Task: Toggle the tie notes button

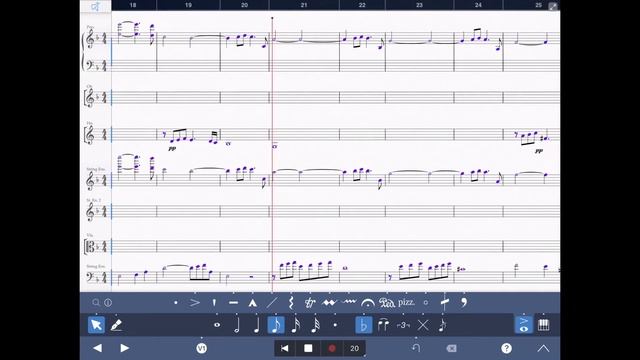Action: point(383,325)
